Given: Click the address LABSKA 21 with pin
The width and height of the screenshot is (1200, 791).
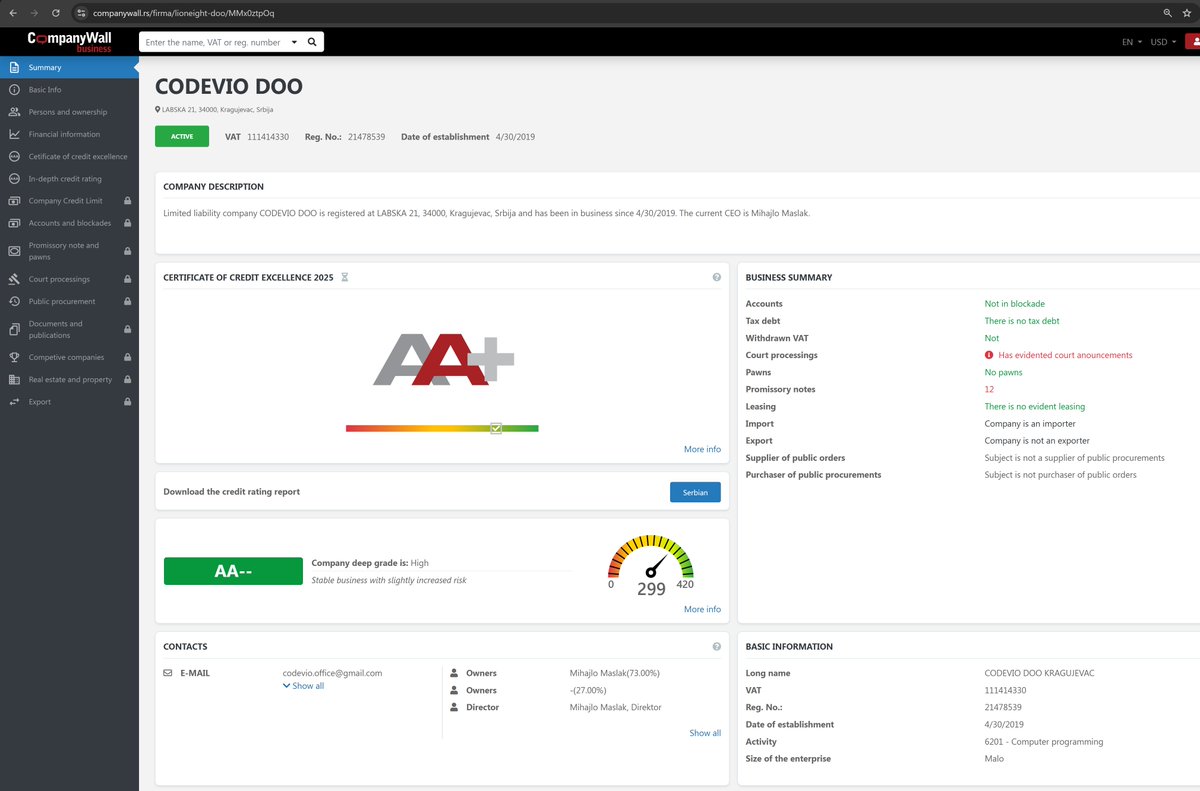Looking at the screenshot, I should tap(214, 109).
